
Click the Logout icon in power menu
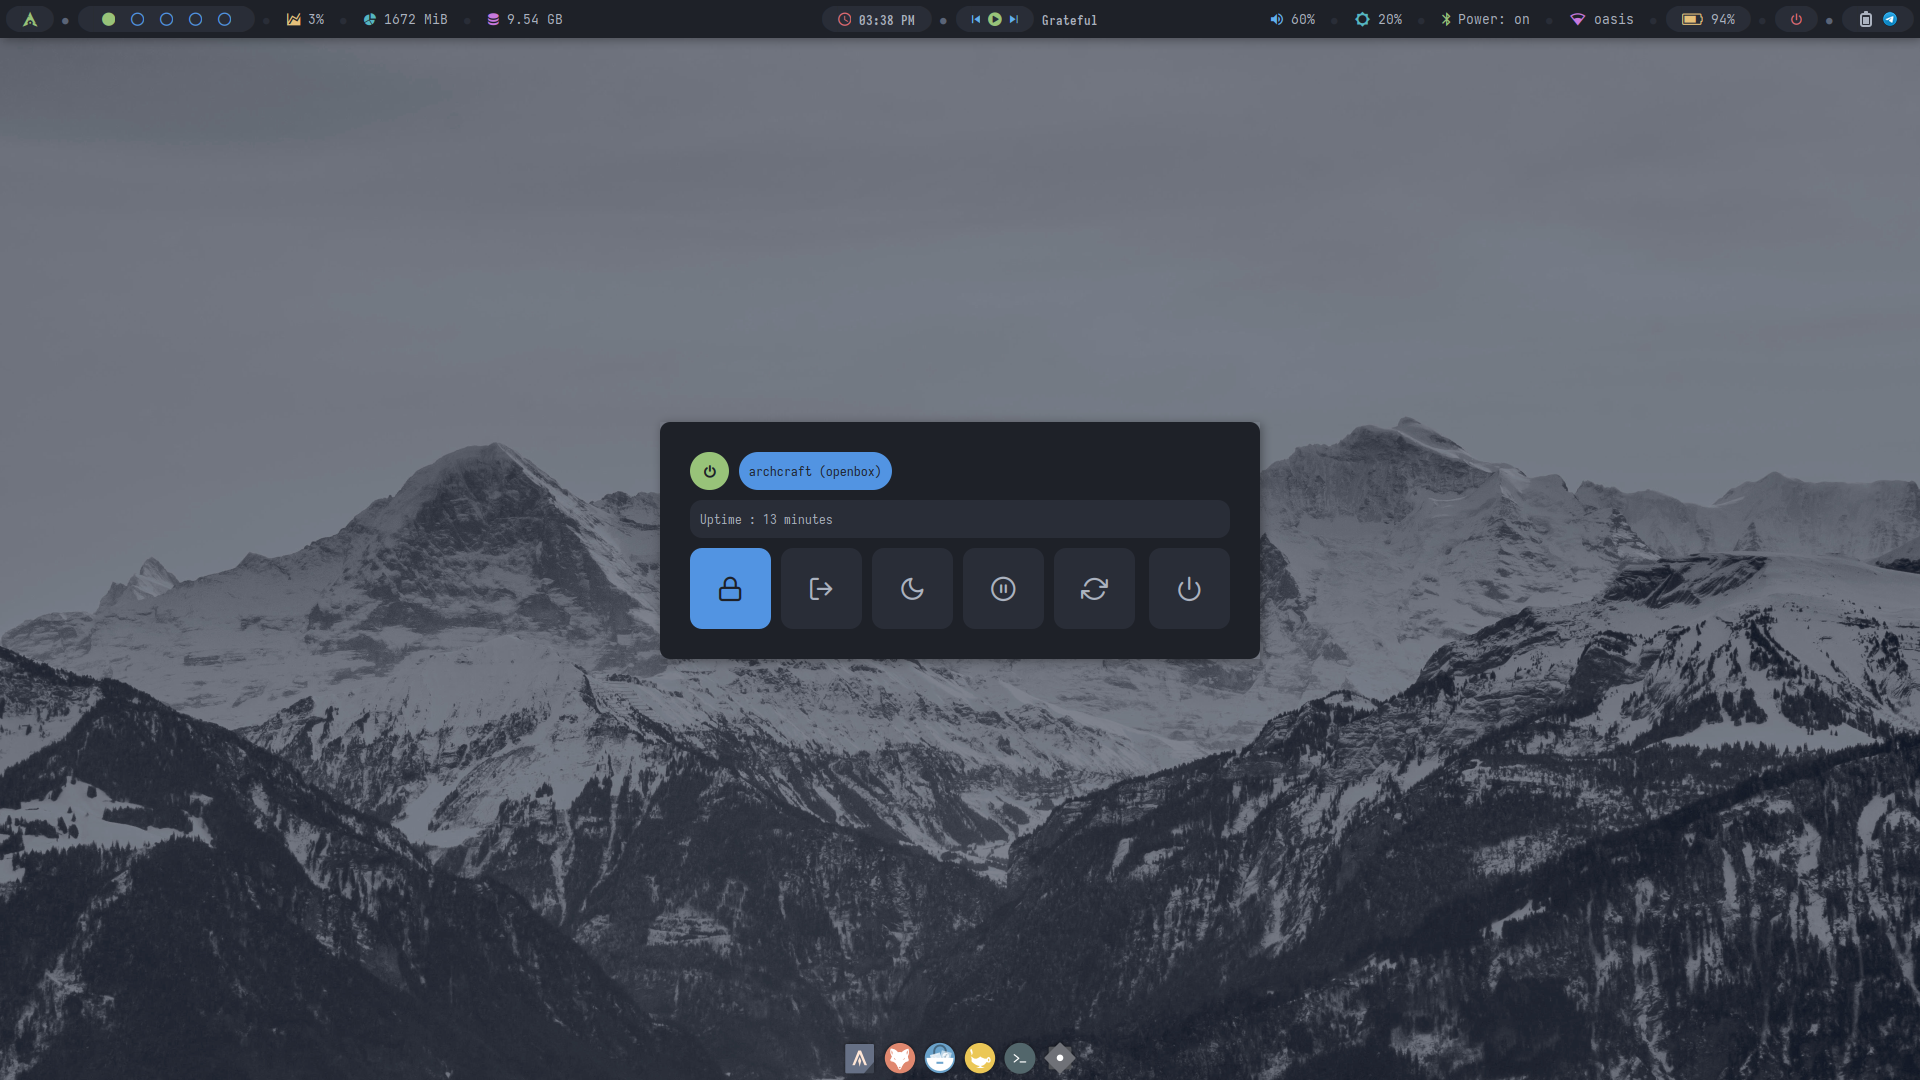tap(821, 588)
